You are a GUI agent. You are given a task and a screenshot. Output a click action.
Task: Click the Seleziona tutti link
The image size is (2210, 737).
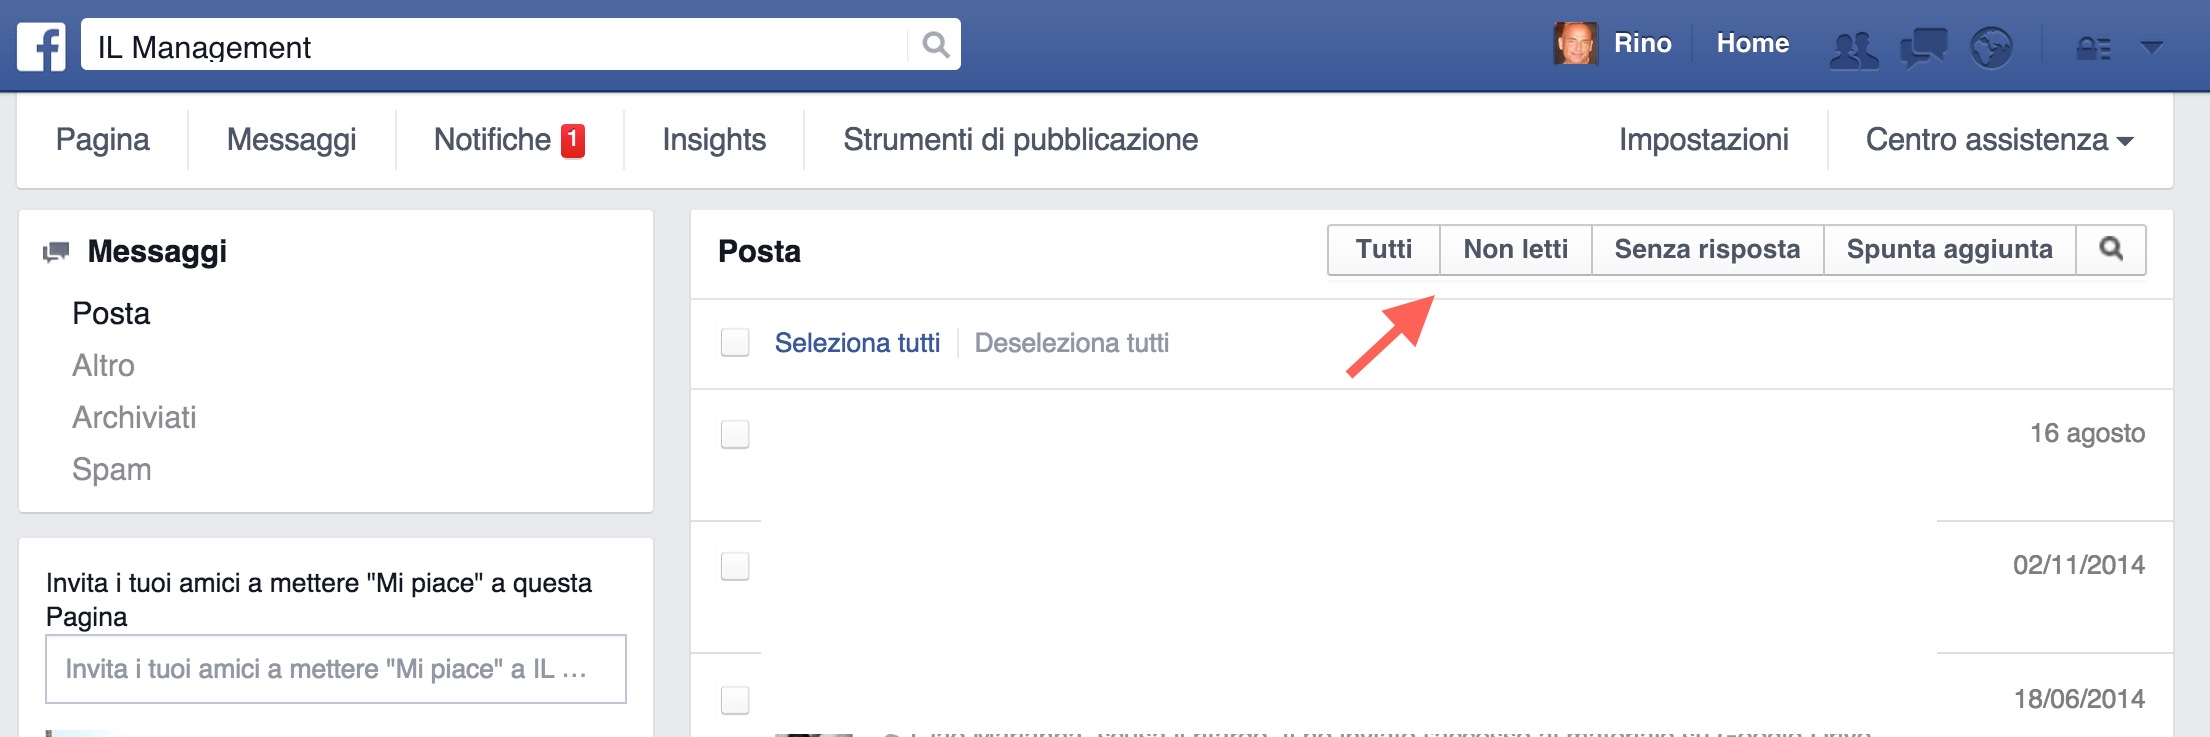pyautogui.click(x=857, y=343)
